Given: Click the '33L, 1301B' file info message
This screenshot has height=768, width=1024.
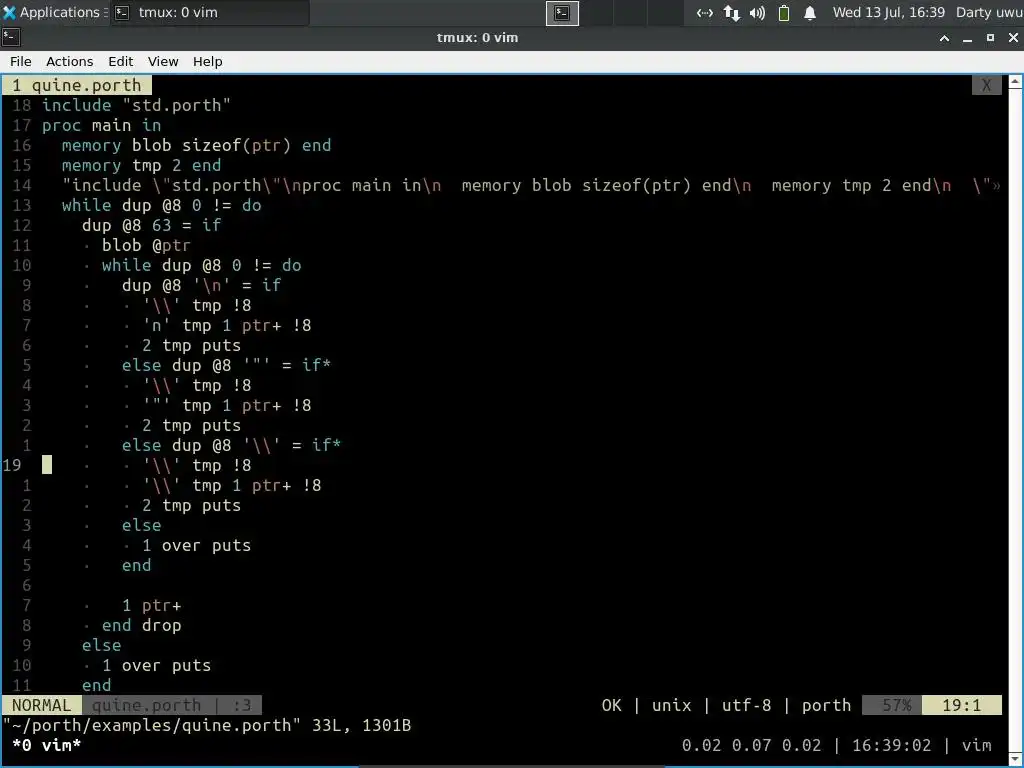Looking at the screenshot, I should pos(362,726).
